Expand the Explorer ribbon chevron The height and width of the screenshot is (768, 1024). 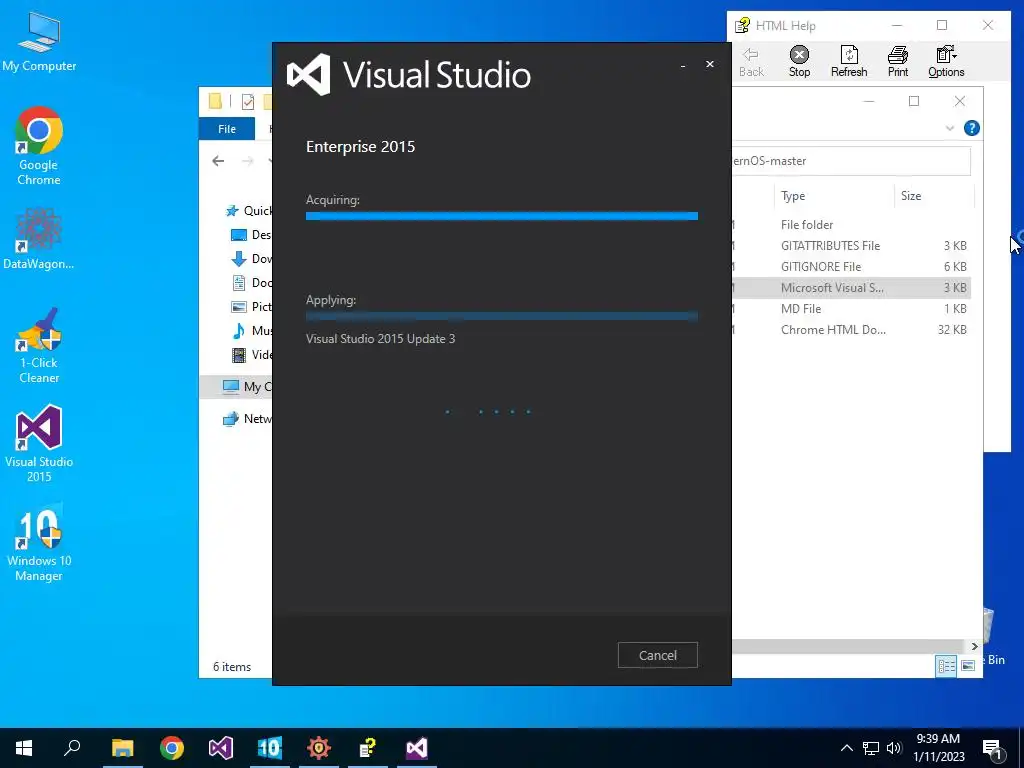point(950,129)
